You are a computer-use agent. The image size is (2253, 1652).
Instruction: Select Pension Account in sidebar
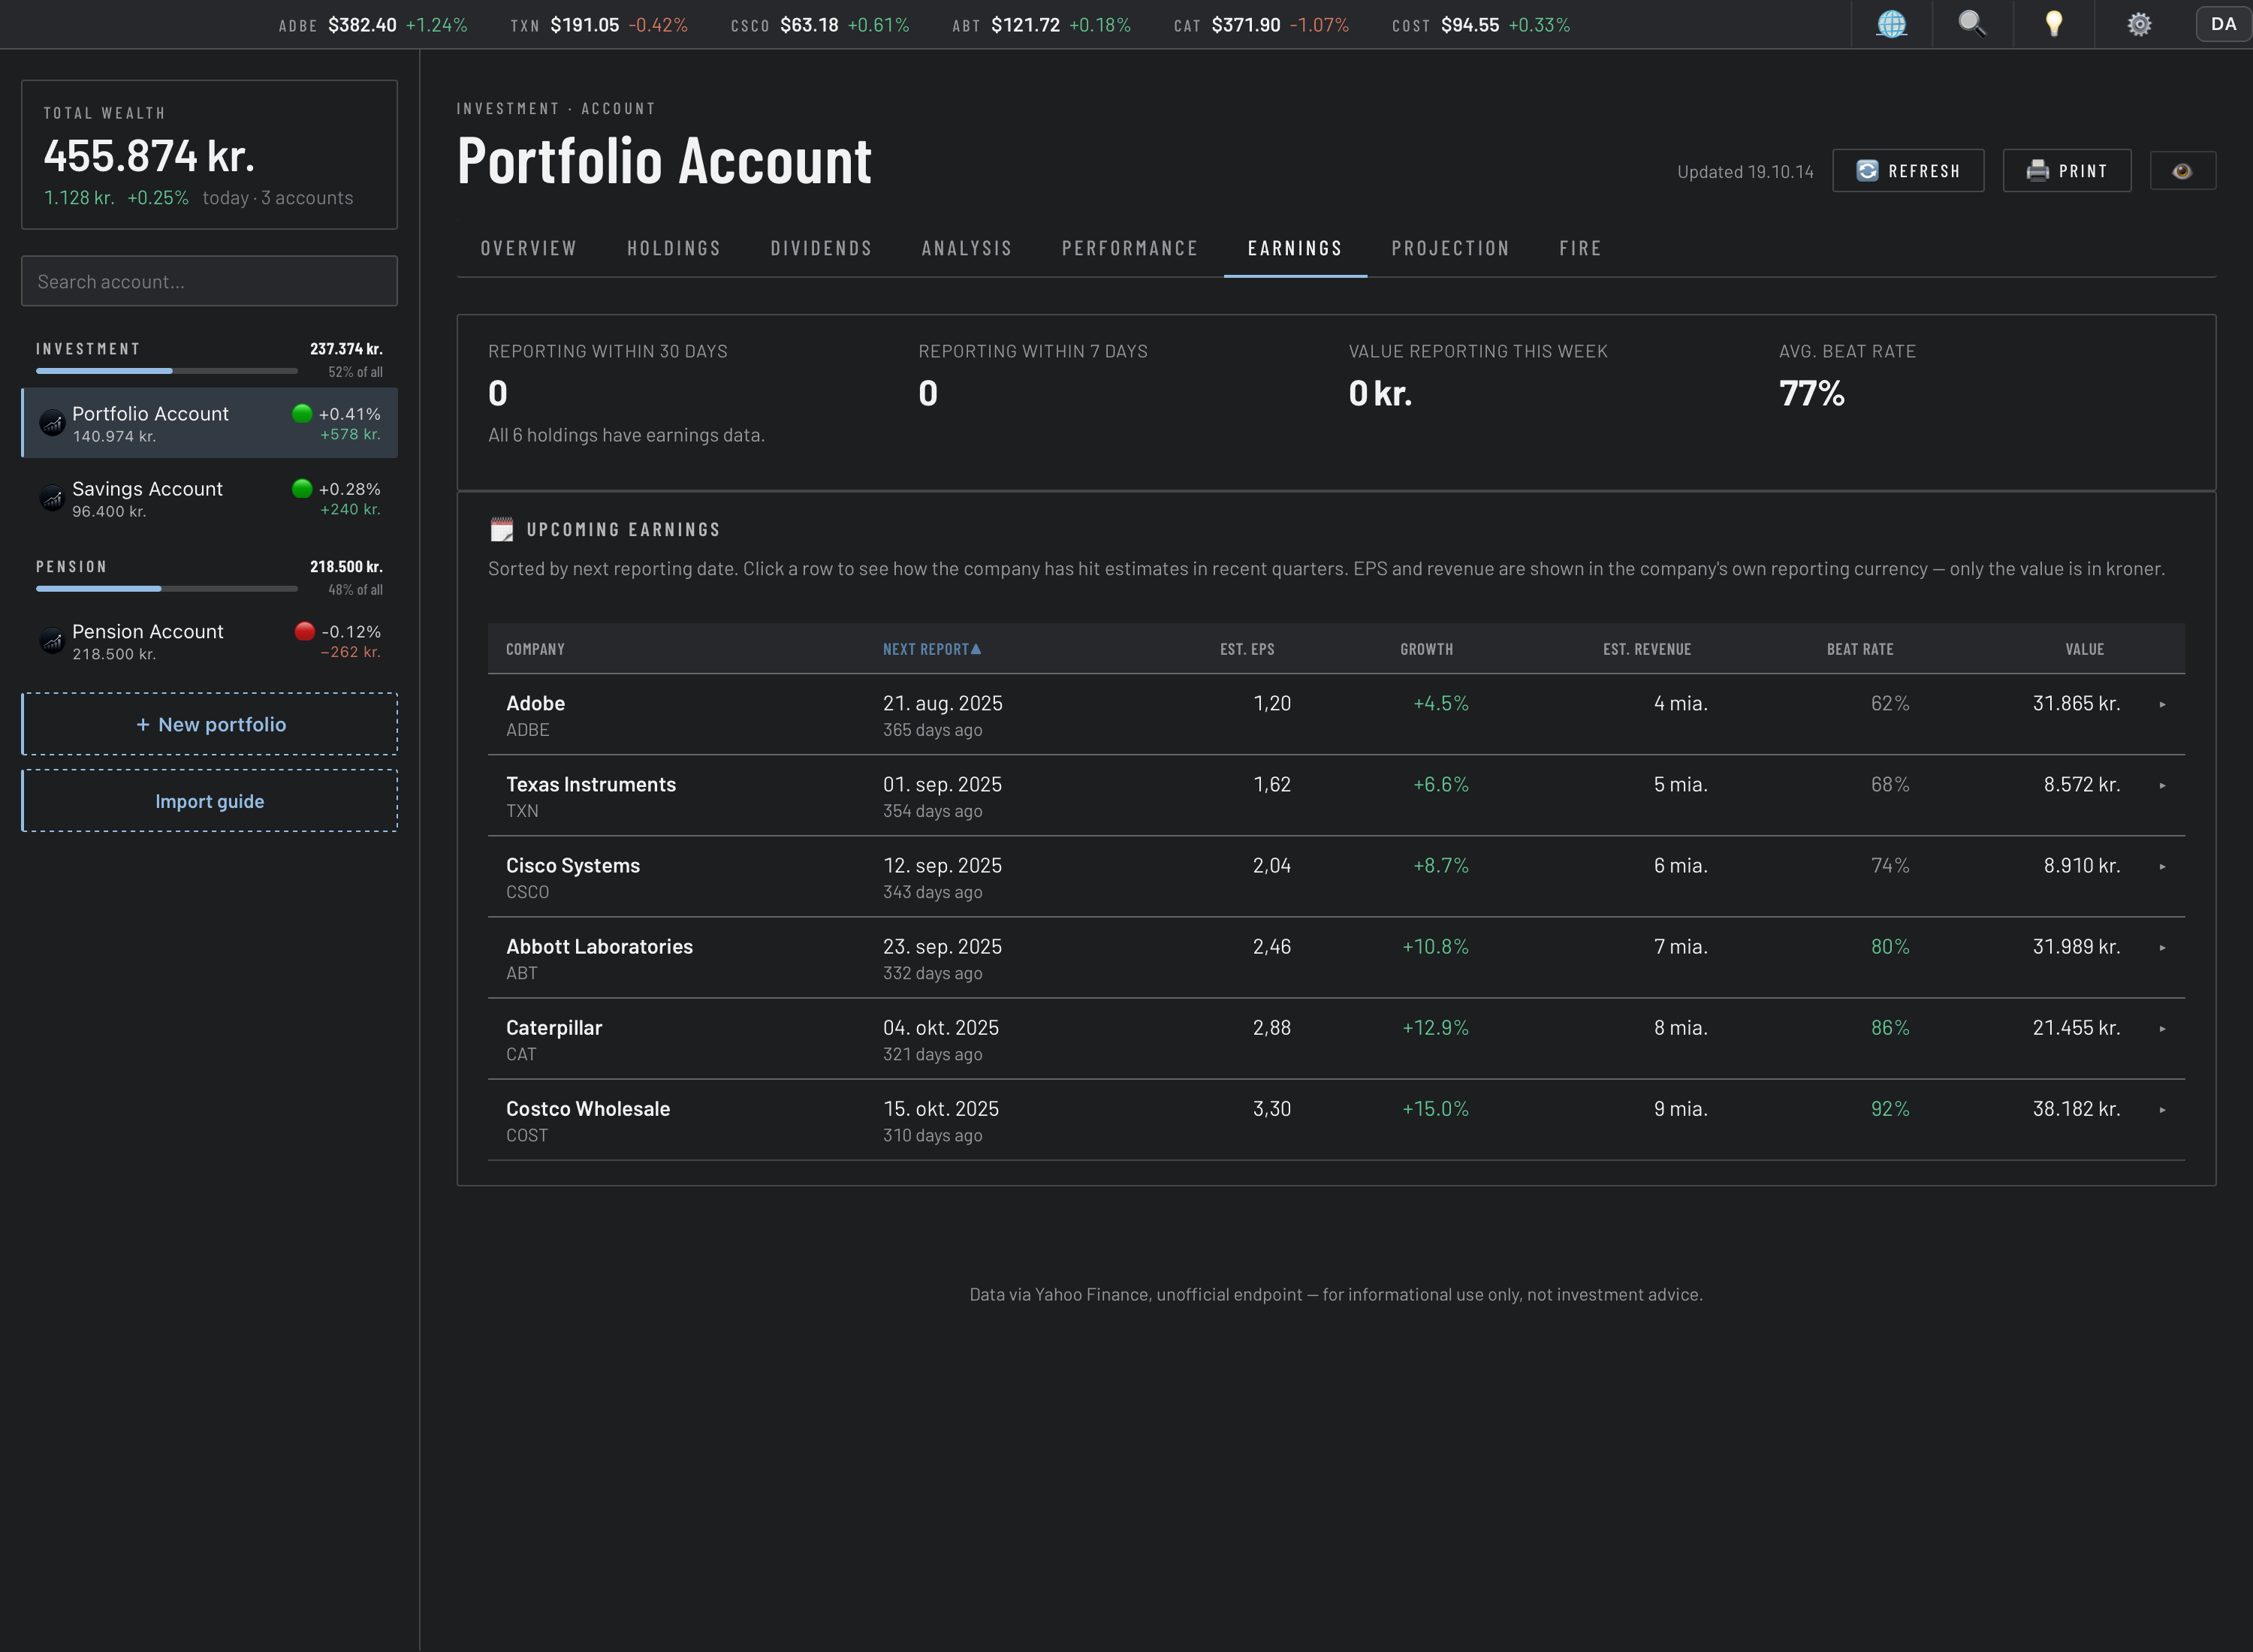click(x=210, y=641)
